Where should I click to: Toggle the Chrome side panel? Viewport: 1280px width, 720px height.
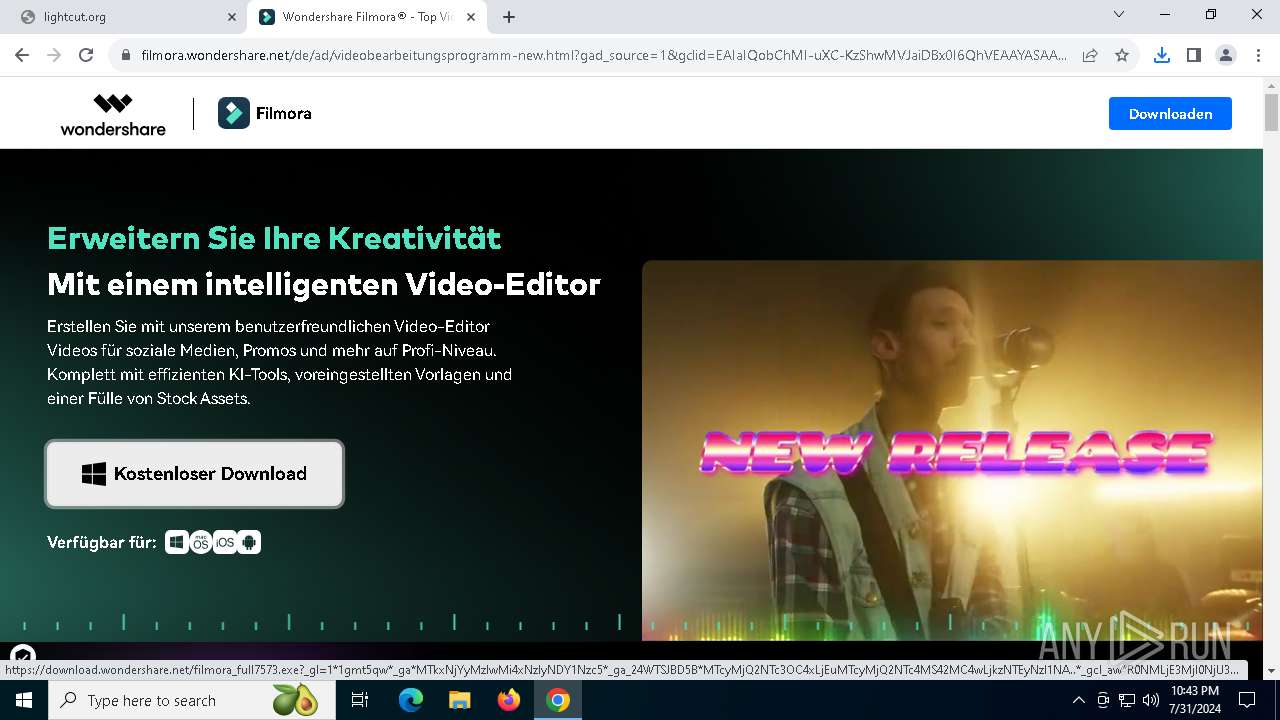pos(1193,56)
